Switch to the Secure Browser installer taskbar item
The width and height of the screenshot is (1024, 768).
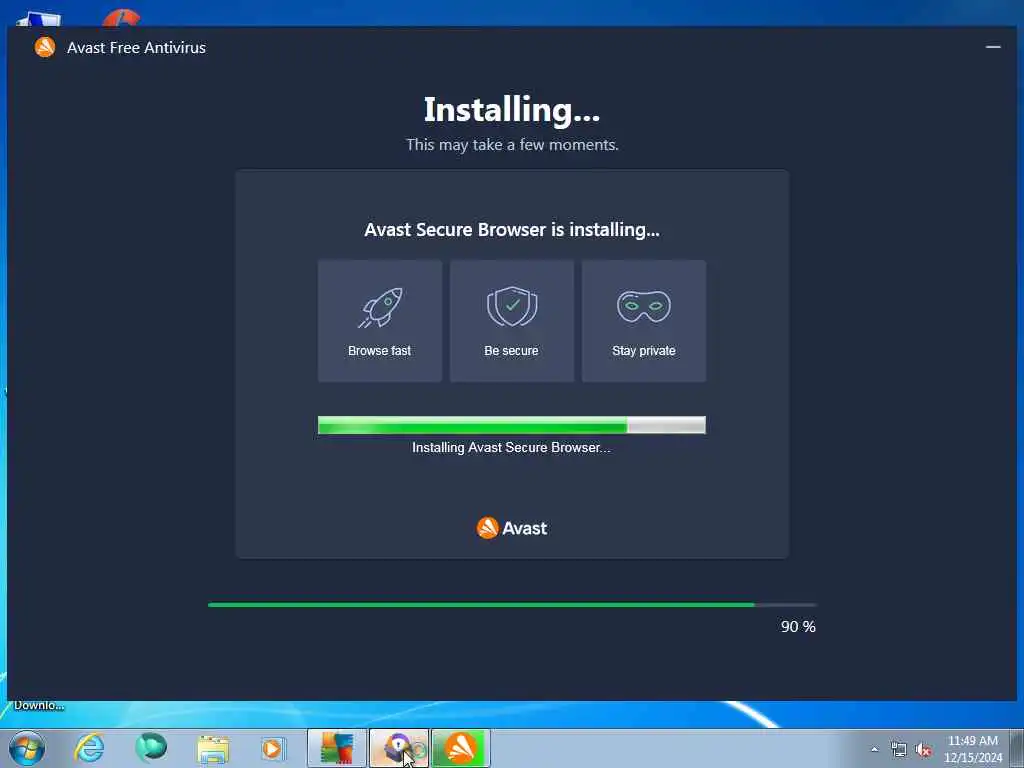[399, 748]
